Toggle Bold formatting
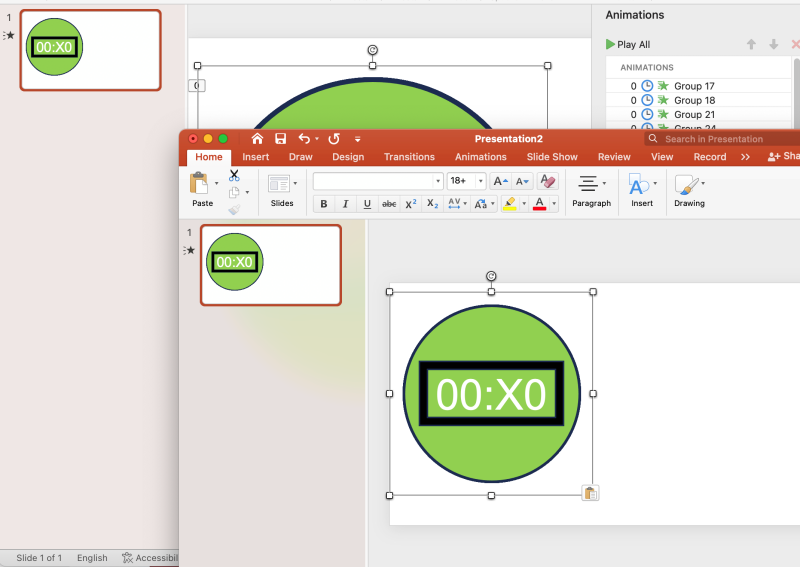This screenshot has width=800, height=567. pyautogui.click(x=323, y=204)
